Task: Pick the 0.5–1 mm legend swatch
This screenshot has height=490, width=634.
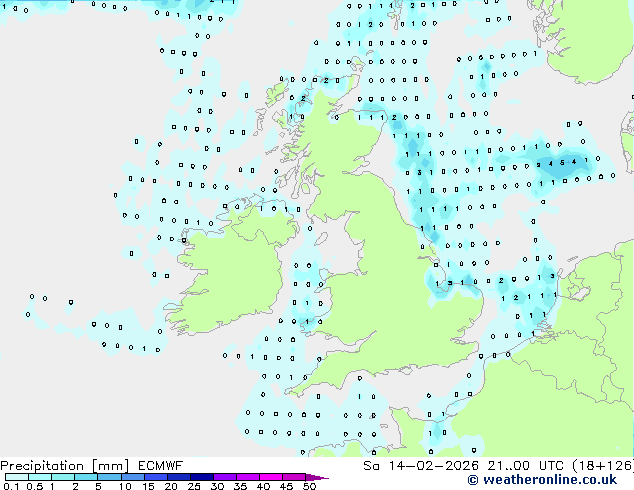Action: point(40,477)
